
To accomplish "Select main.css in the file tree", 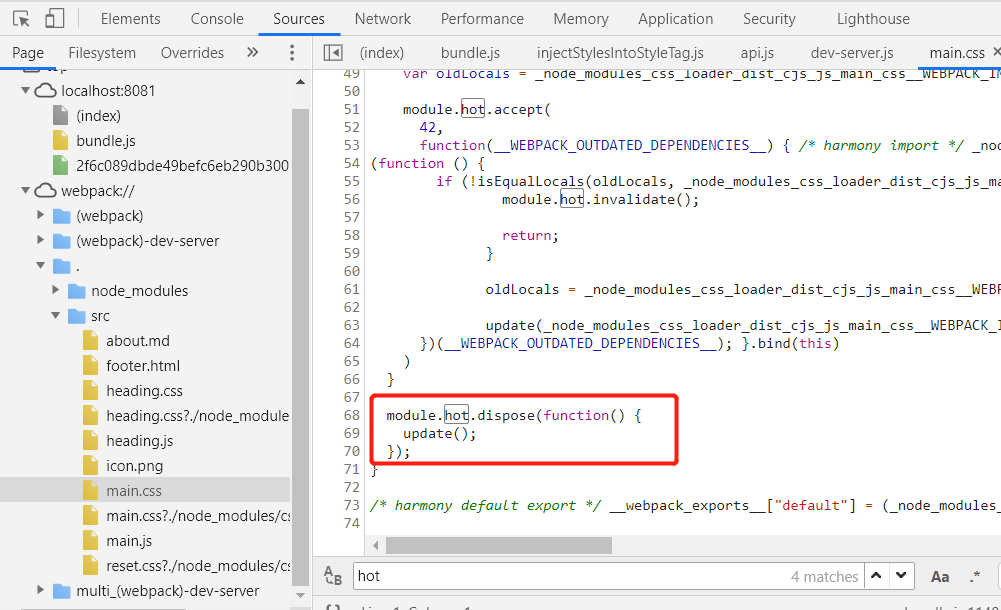I will pos(134,490).
